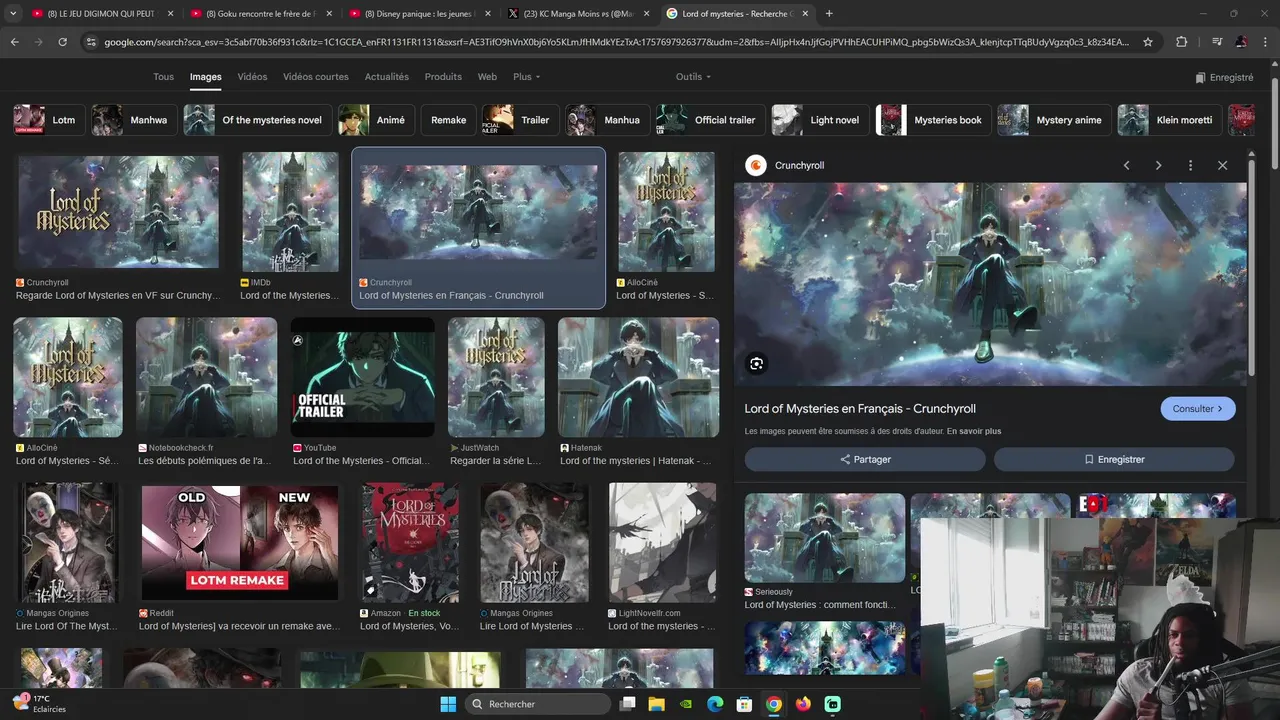Image resolution: width=1280 pixels, height=720 pixels.
Task: Open Microsoft Edge from taskbar
Action: 715,704
